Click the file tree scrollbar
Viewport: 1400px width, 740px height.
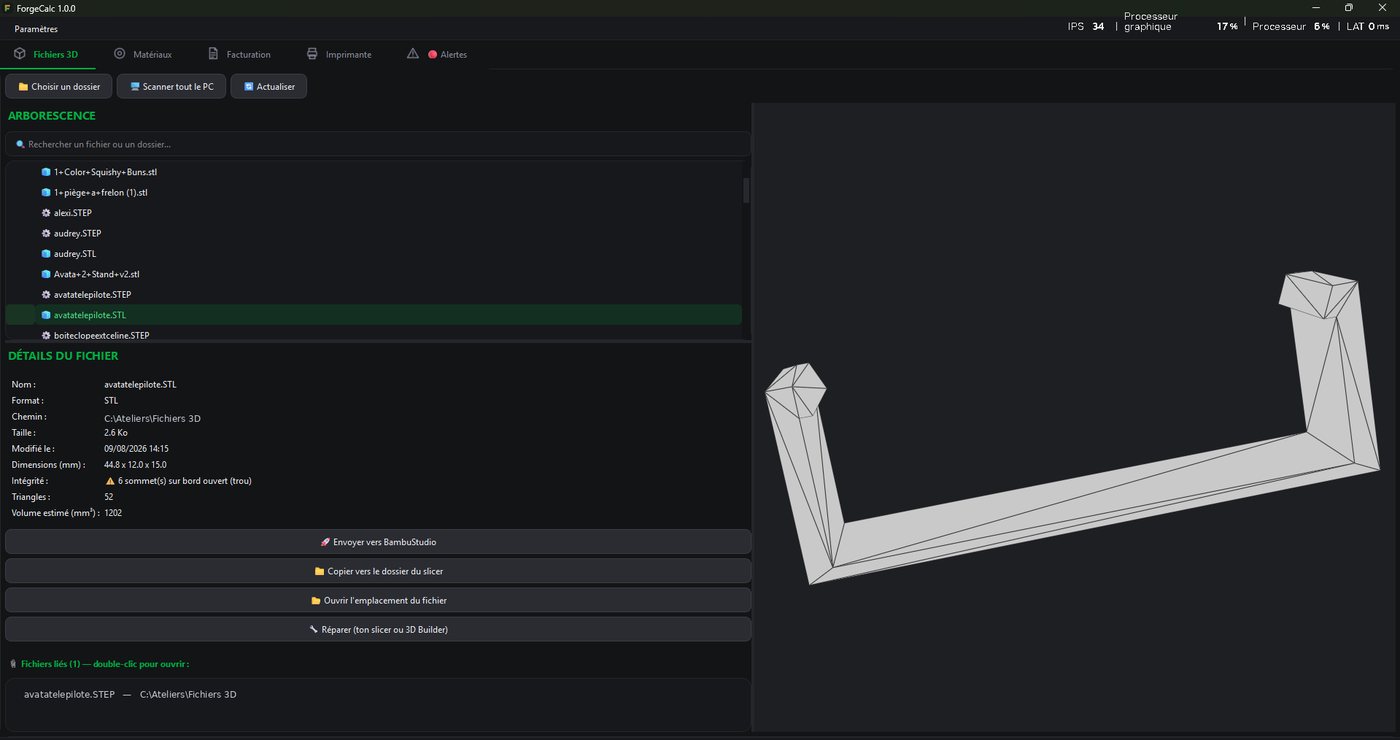(x=746, y=190)
